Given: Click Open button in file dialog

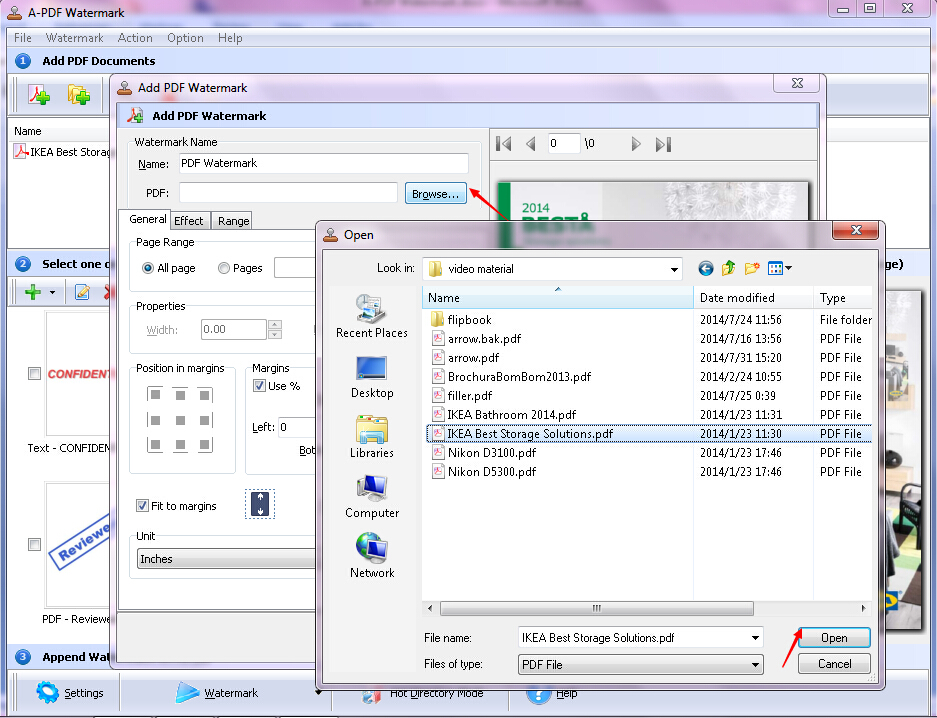Looking at the screenshot, I should pos(834,638).
